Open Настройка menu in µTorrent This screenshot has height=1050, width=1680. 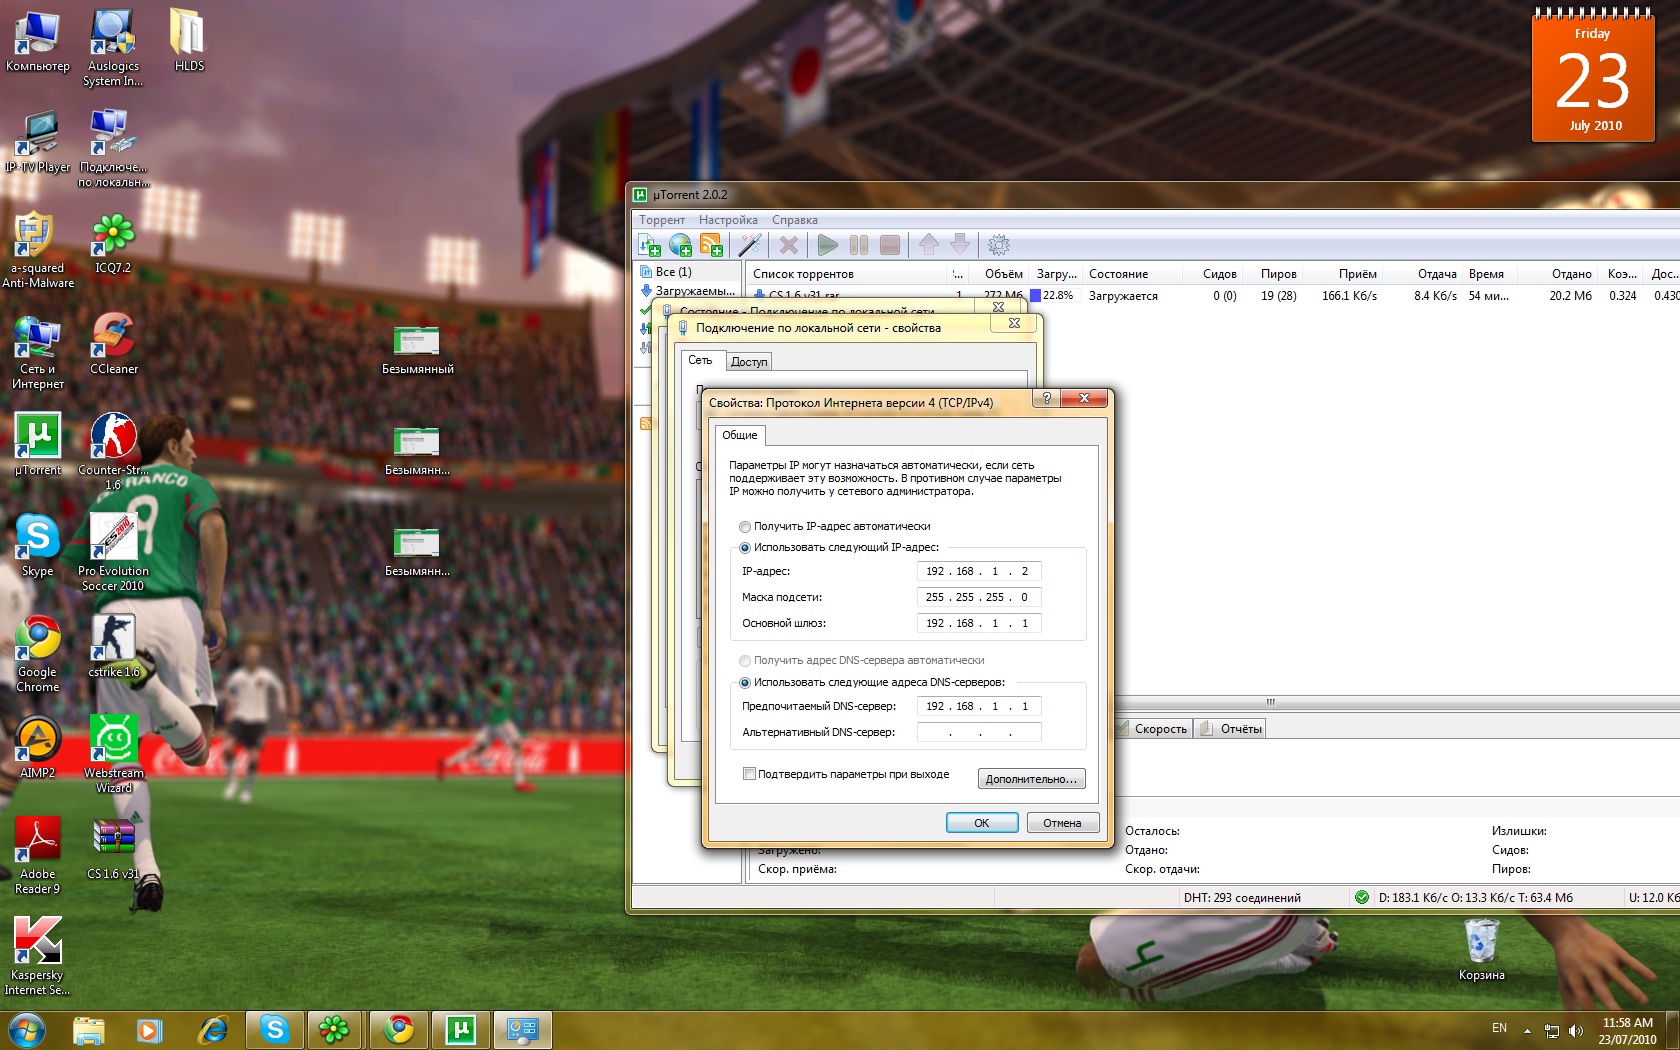[728, 220]
